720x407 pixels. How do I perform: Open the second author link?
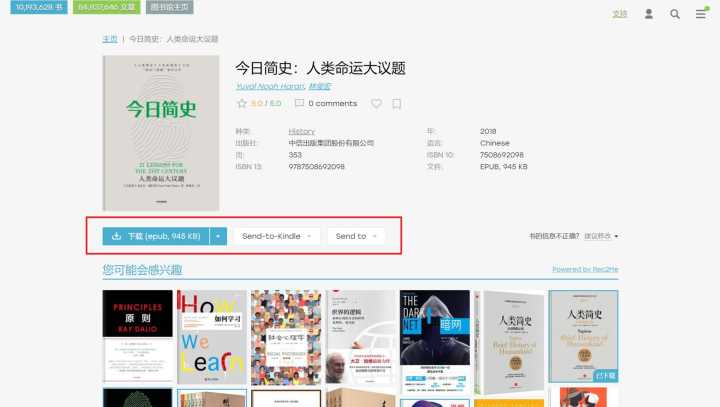tap(320, 86)
